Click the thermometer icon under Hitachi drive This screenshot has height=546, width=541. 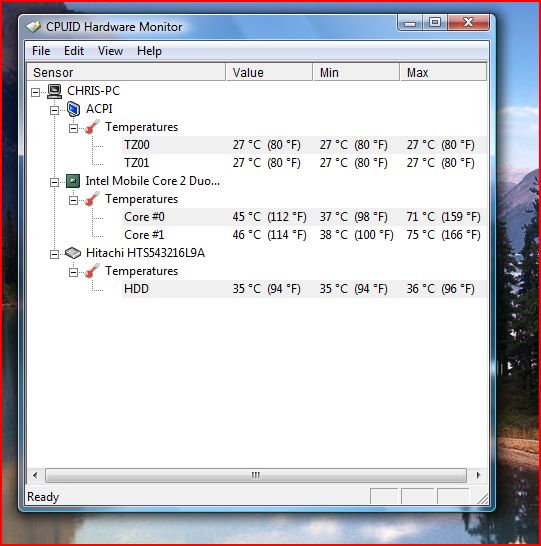click(92, 271)
